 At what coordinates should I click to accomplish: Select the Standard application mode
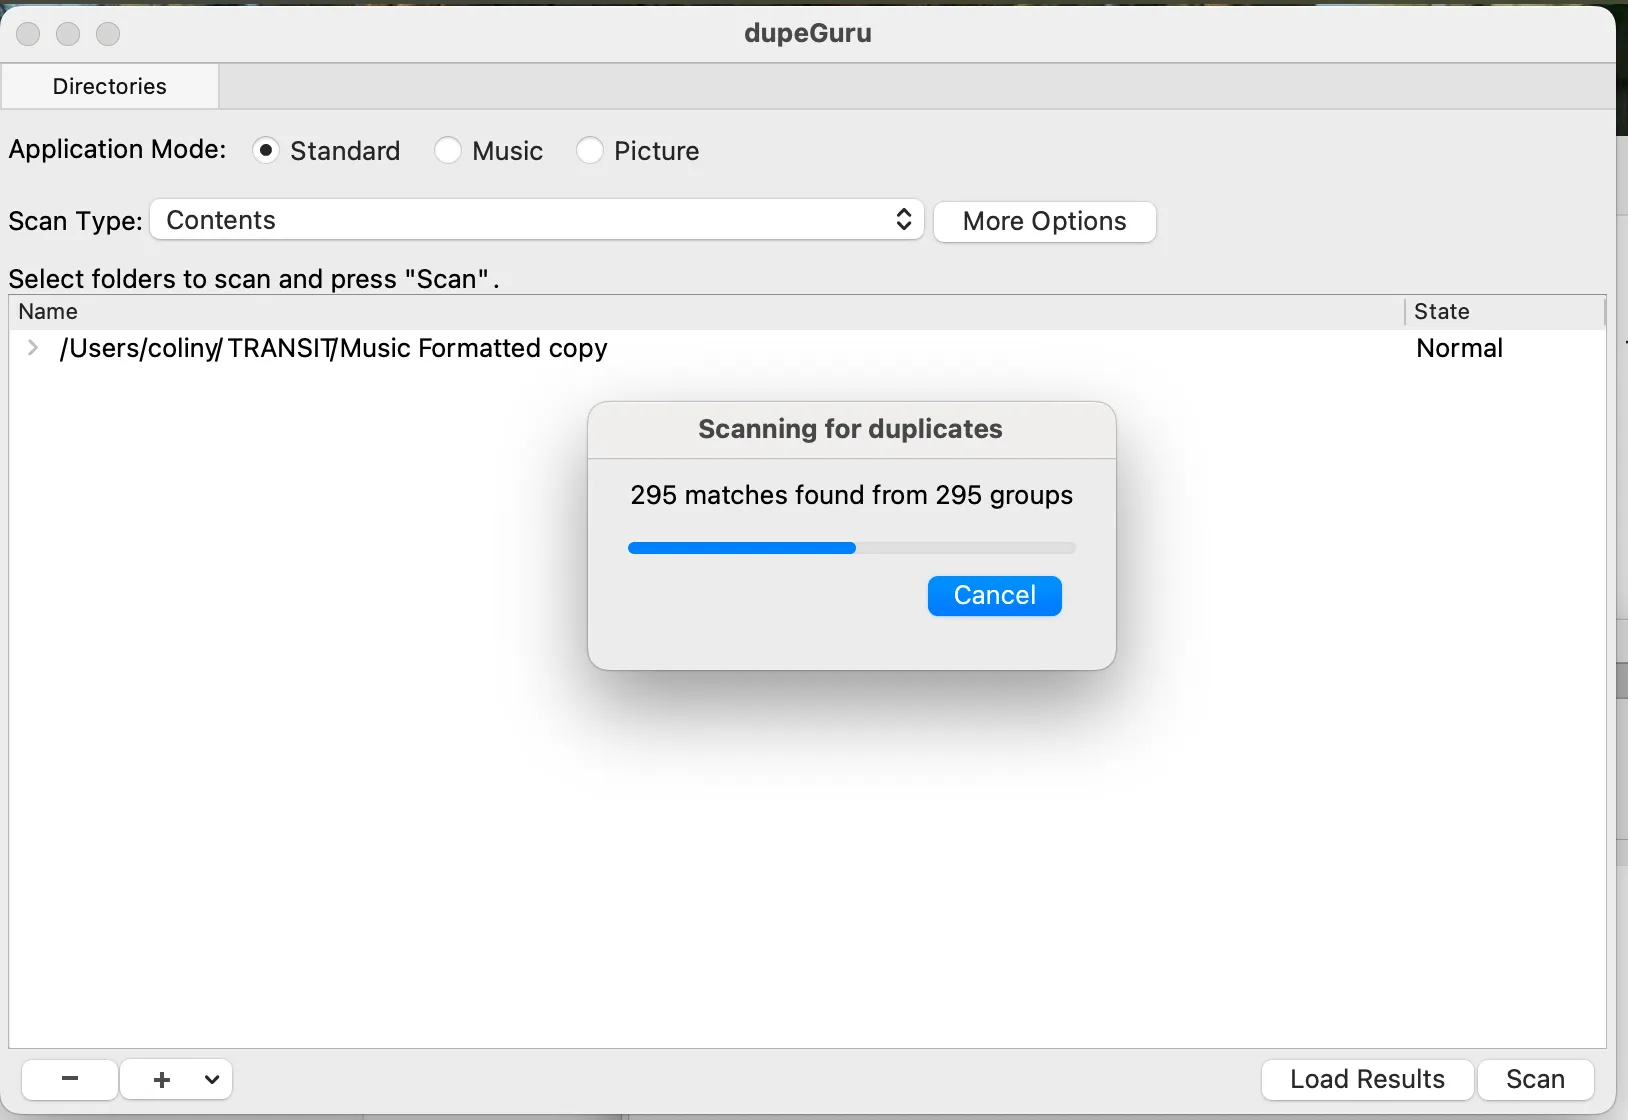(x=266, y=150)
